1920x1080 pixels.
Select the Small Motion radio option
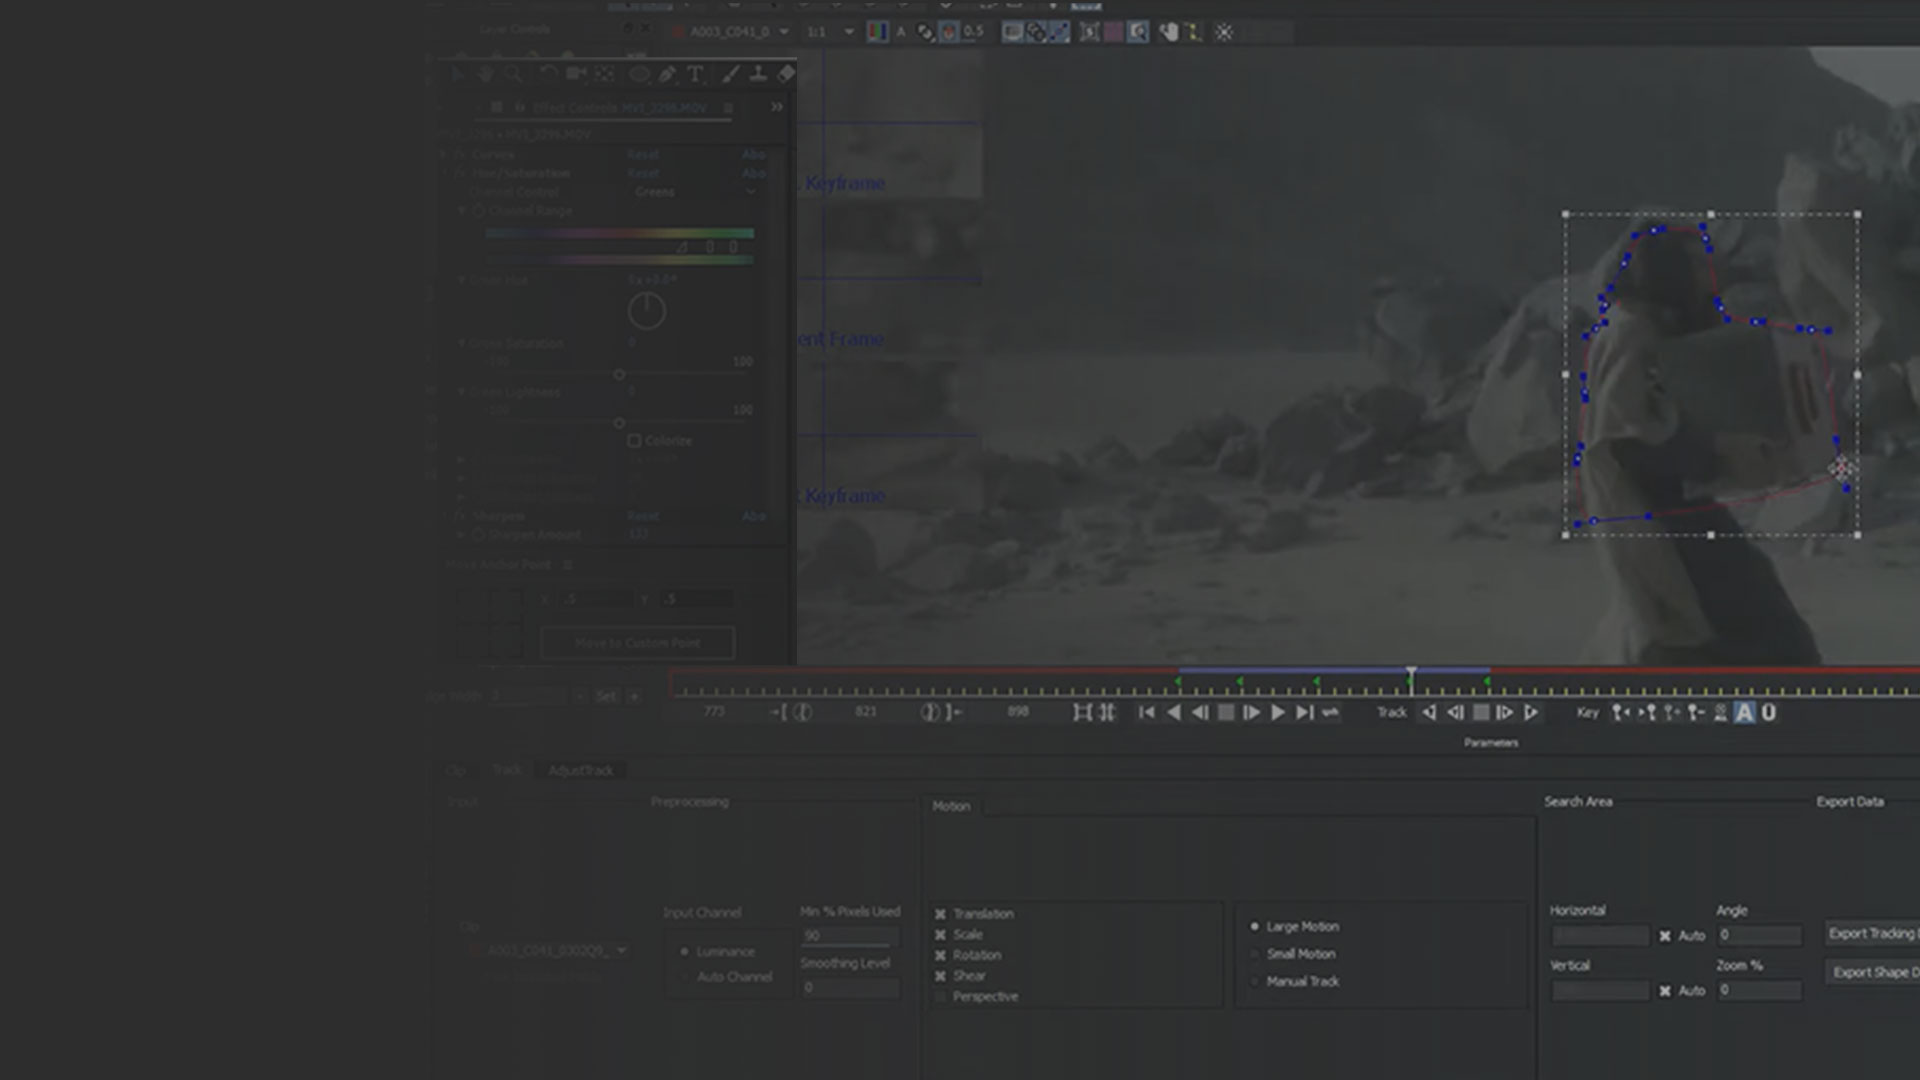pos(1255,954)
